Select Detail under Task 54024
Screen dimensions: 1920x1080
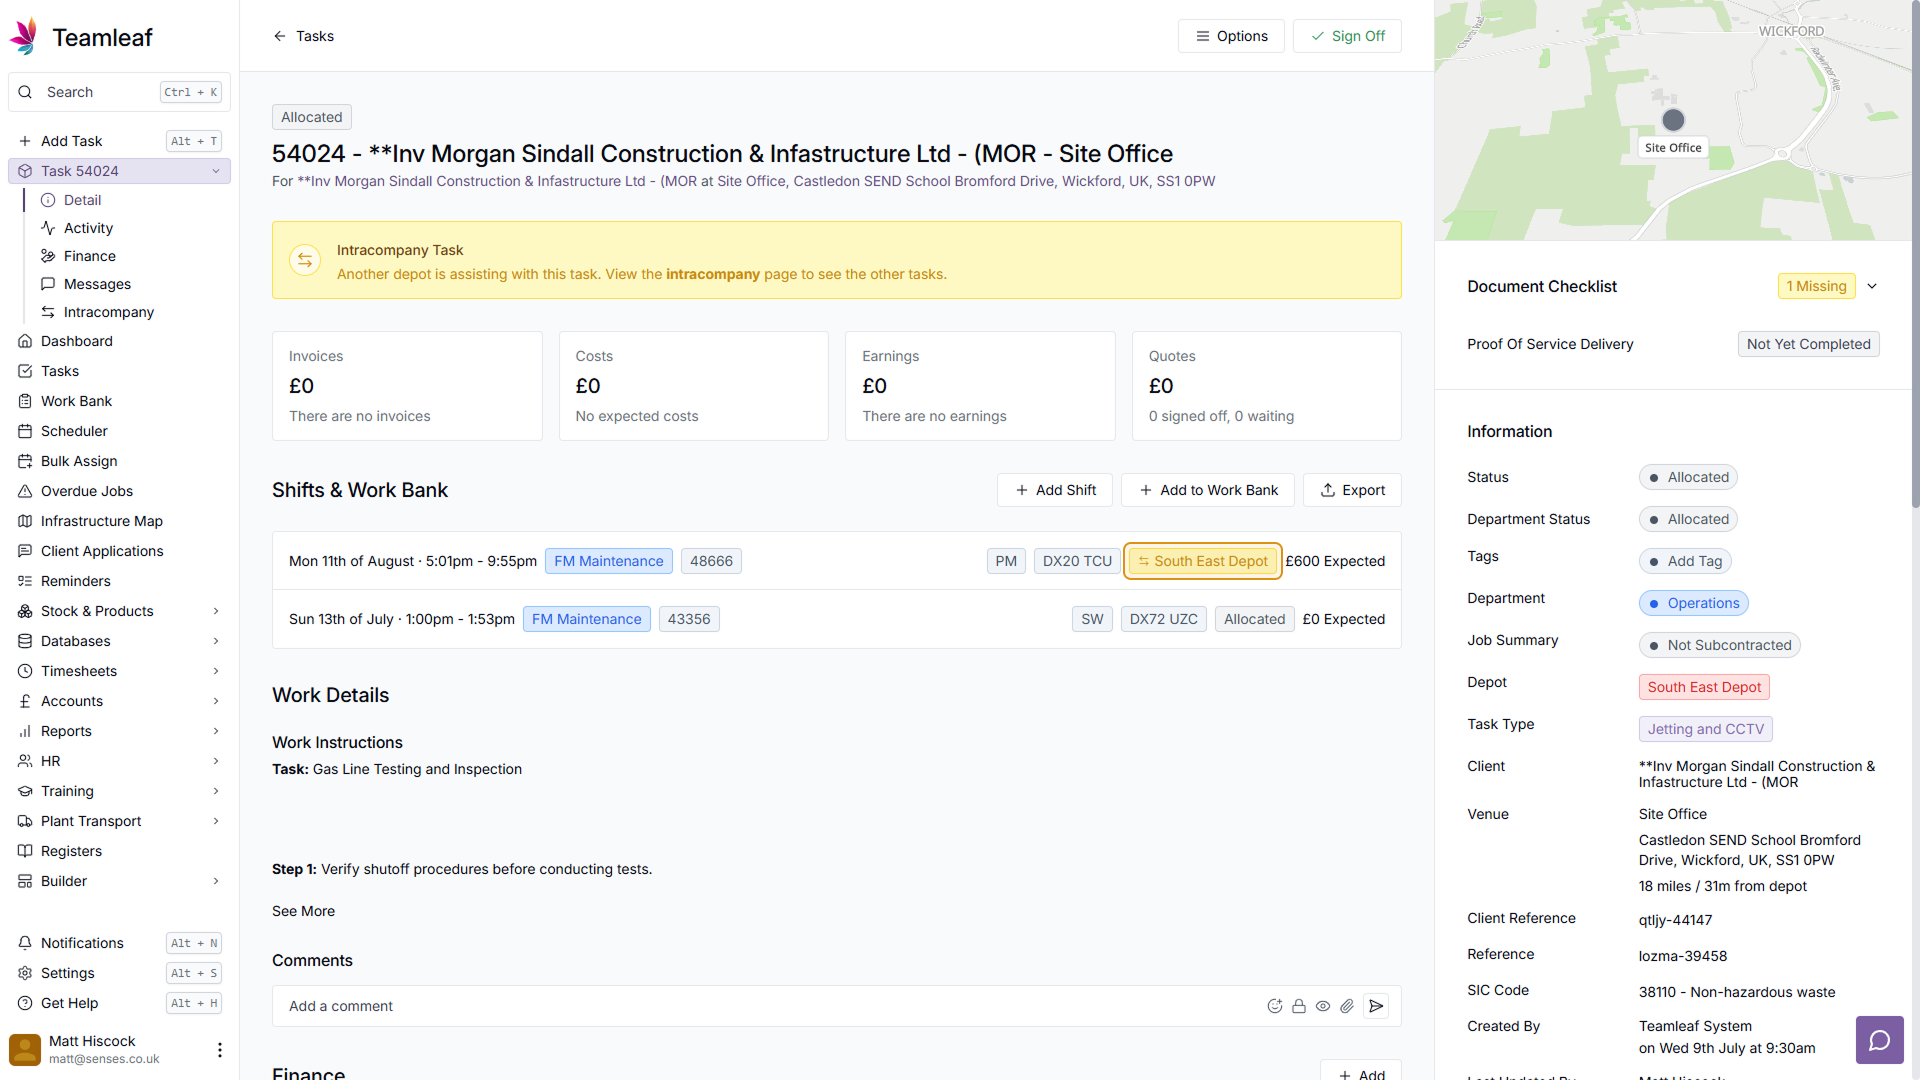[130, 200]
